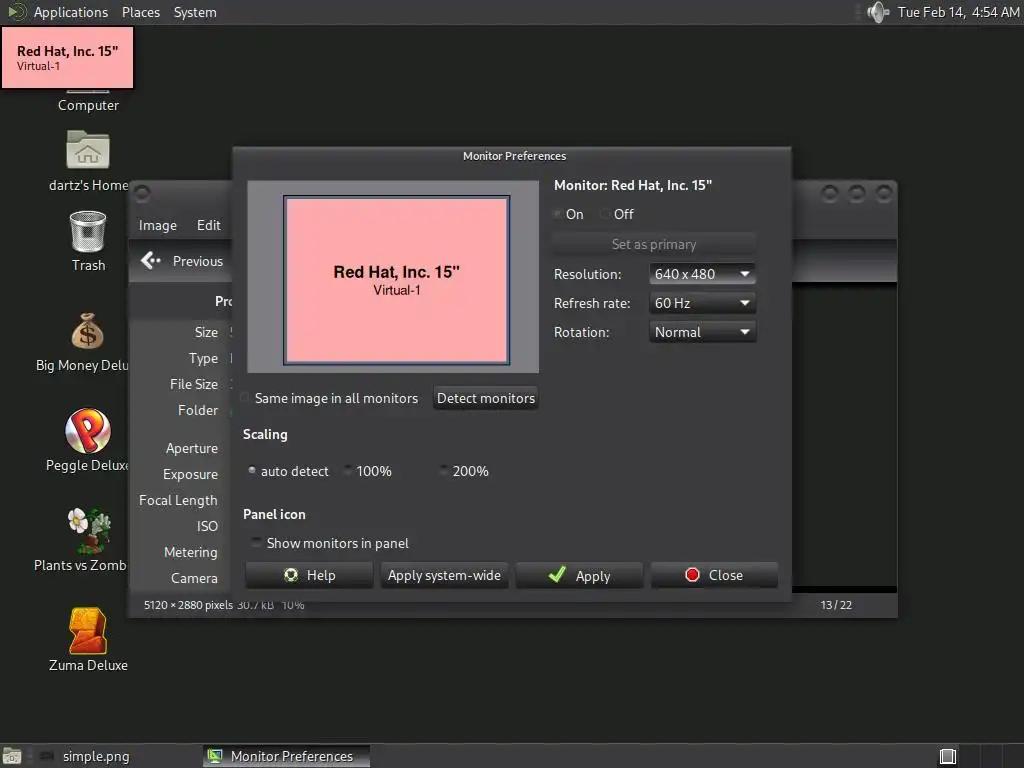
Task: Click the workspace switcher icon at bottom right
Action: (x=948, y=756)
